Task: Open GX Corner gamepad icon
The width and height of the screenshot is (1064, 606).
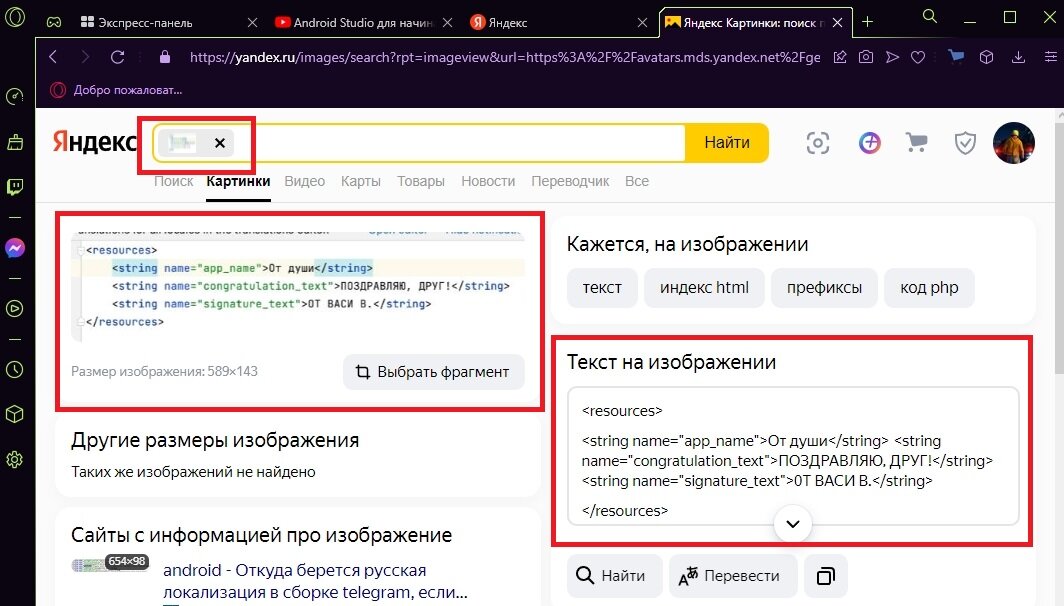Action: [54, 22]
